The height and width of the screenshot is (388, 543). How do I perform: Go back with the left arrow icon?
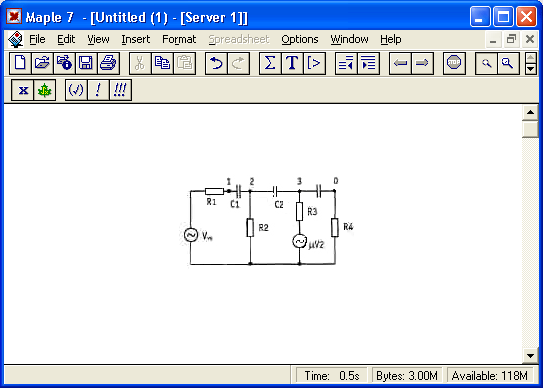tap(400, 63)
